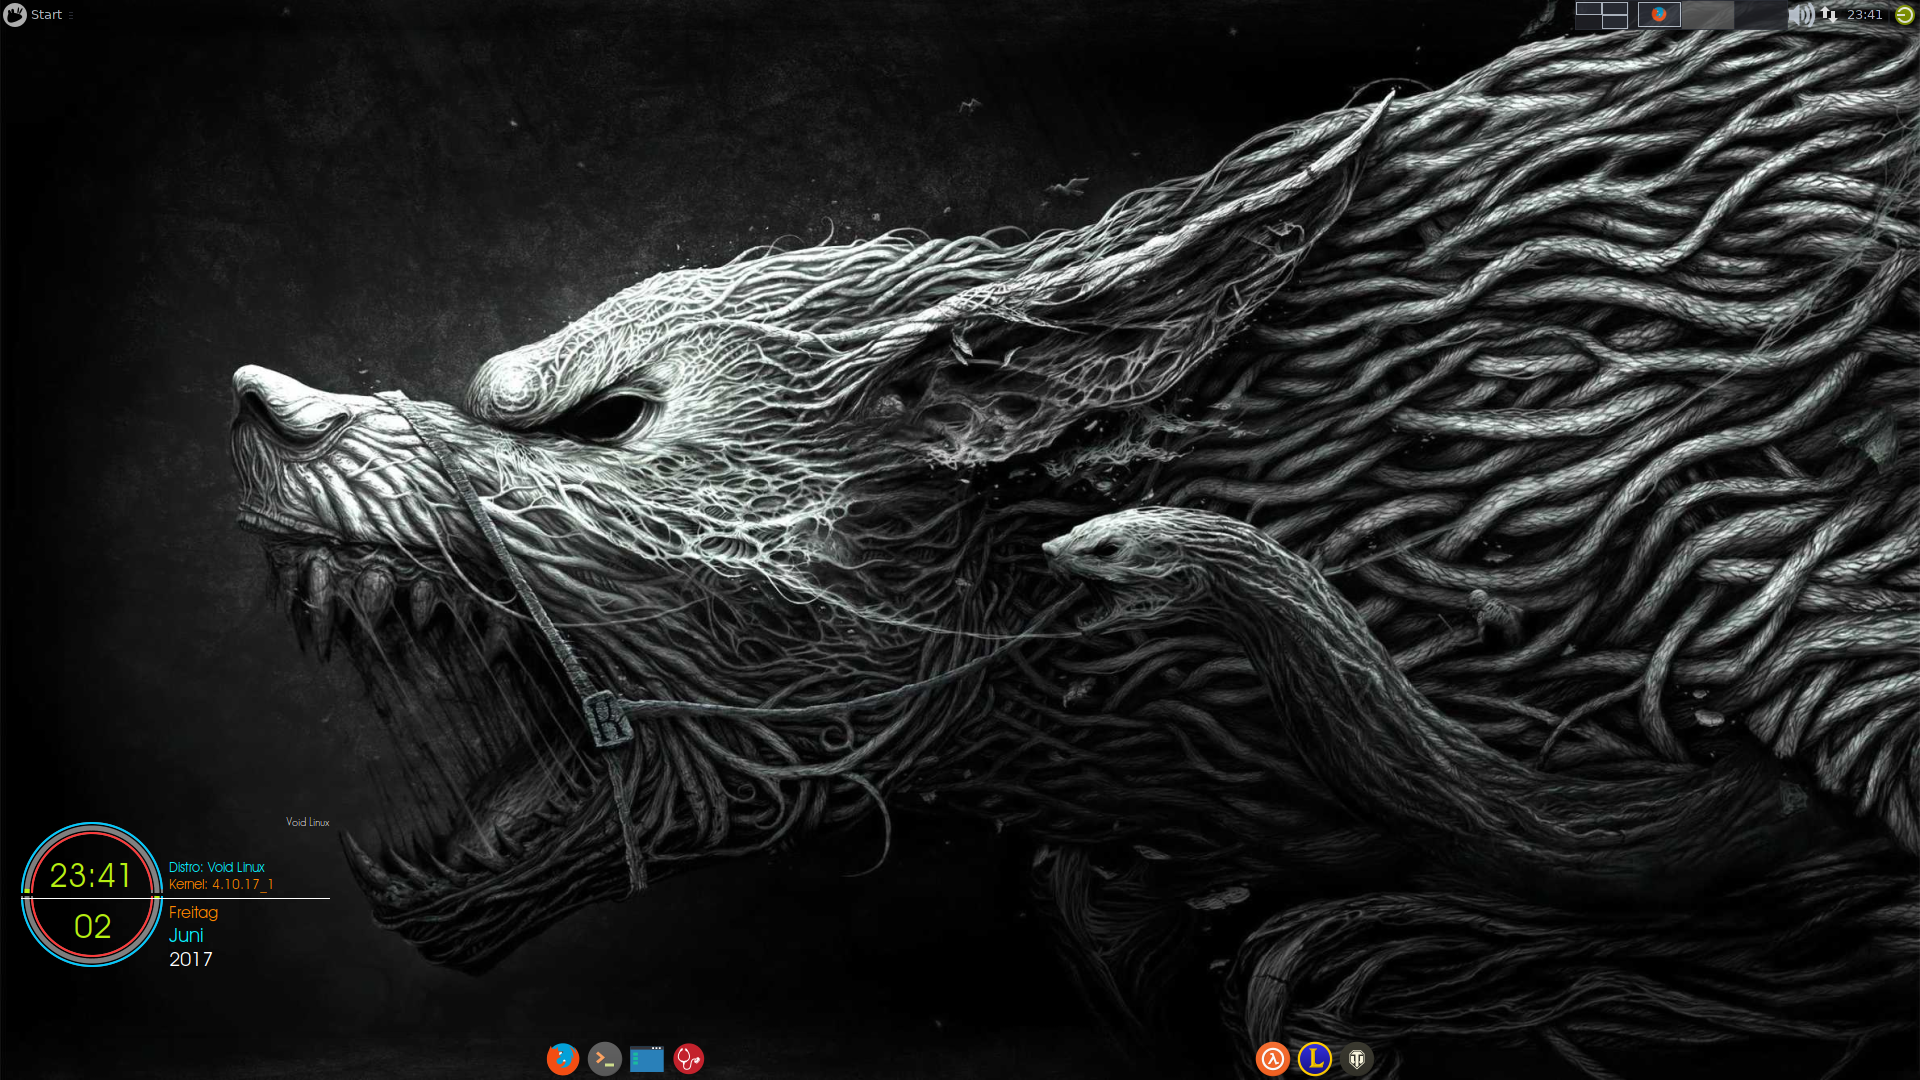This screenshot has height=1080, width=1920.
Task: Switch to the top-right workspace in pager
Action: pyautogui.click(x=1614, y=8)
